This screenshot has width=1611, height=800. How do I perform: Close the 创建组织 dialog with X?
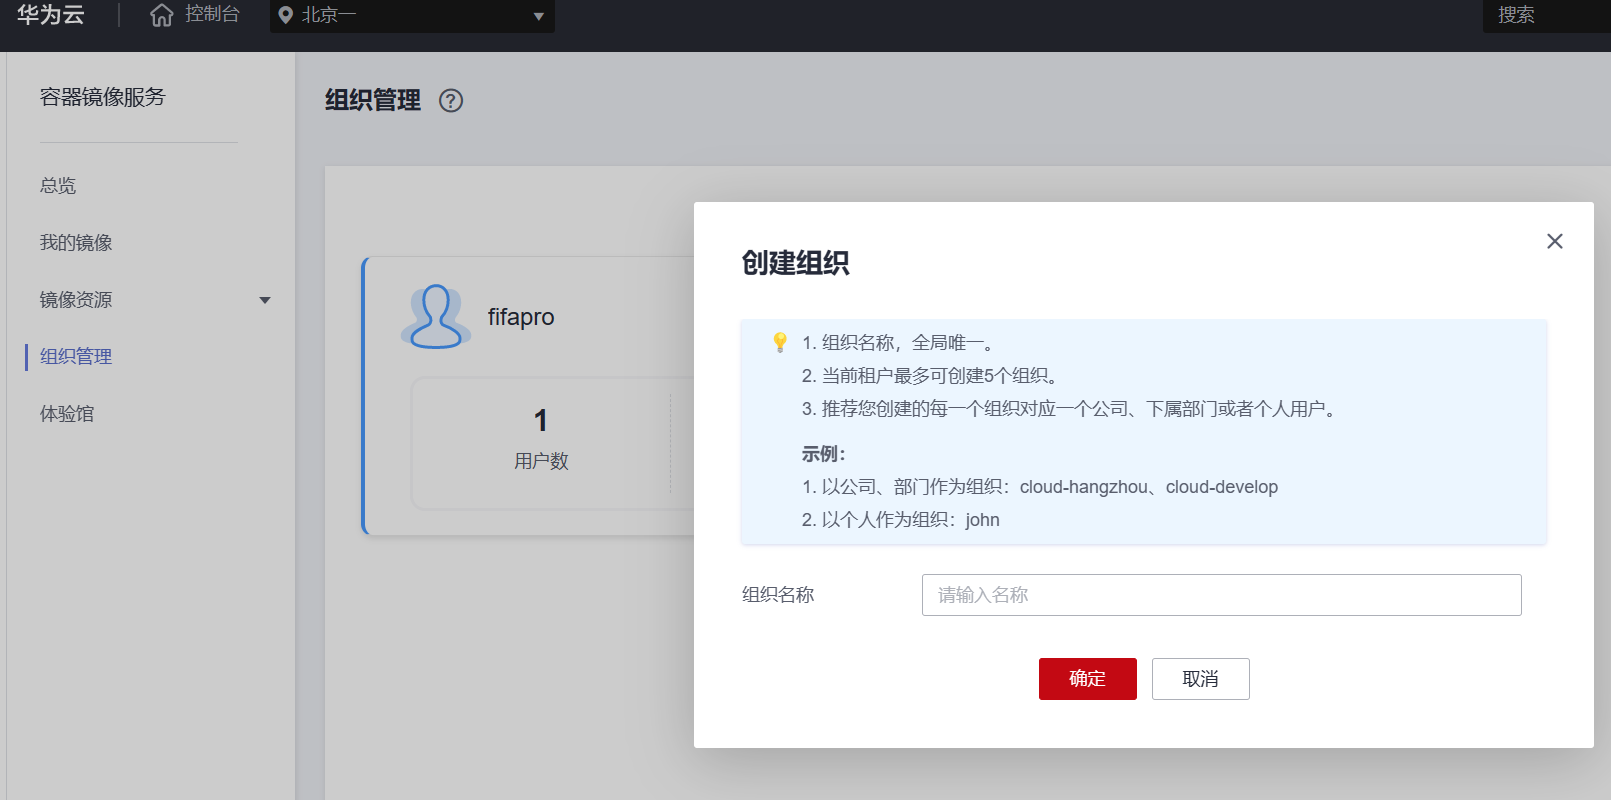(1554, 241)
